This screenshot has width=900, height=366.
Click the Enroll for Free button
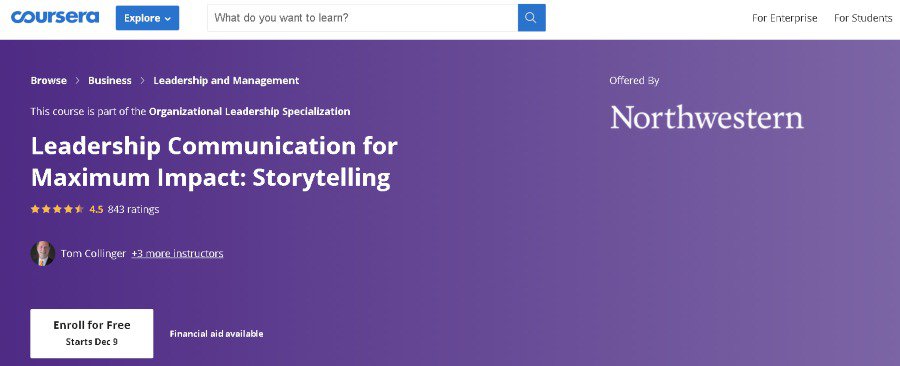click(x=92, y=333)
